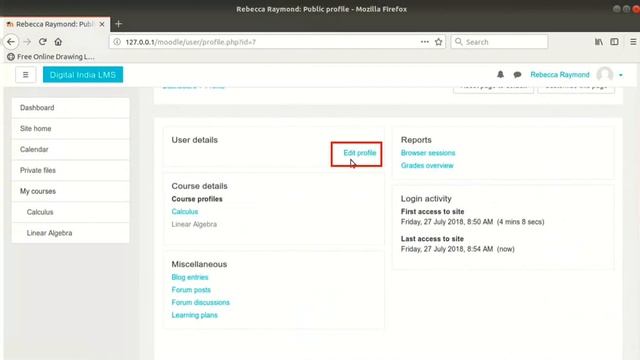Open Calendar in side navigation
The width and height of the screenshot is (640, 360).
[x=71, y=149]
